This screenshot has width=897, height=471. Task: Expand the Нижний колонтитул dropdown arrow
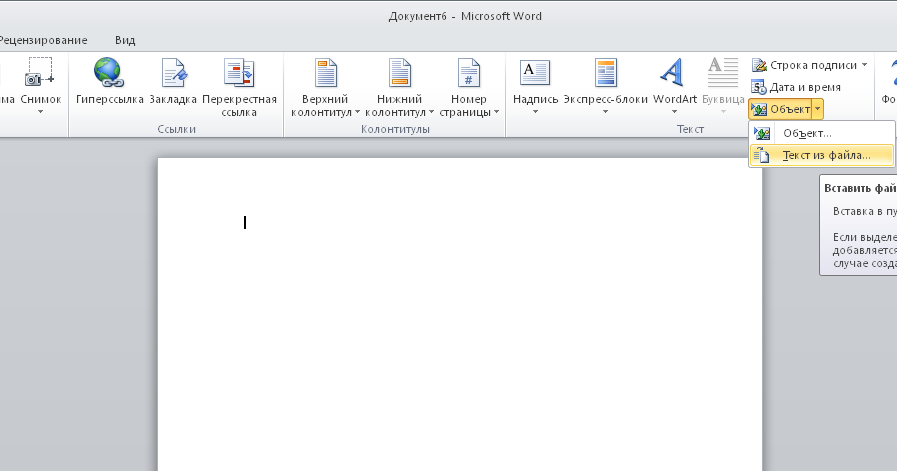pyautogui.click(x=431, y=112)
